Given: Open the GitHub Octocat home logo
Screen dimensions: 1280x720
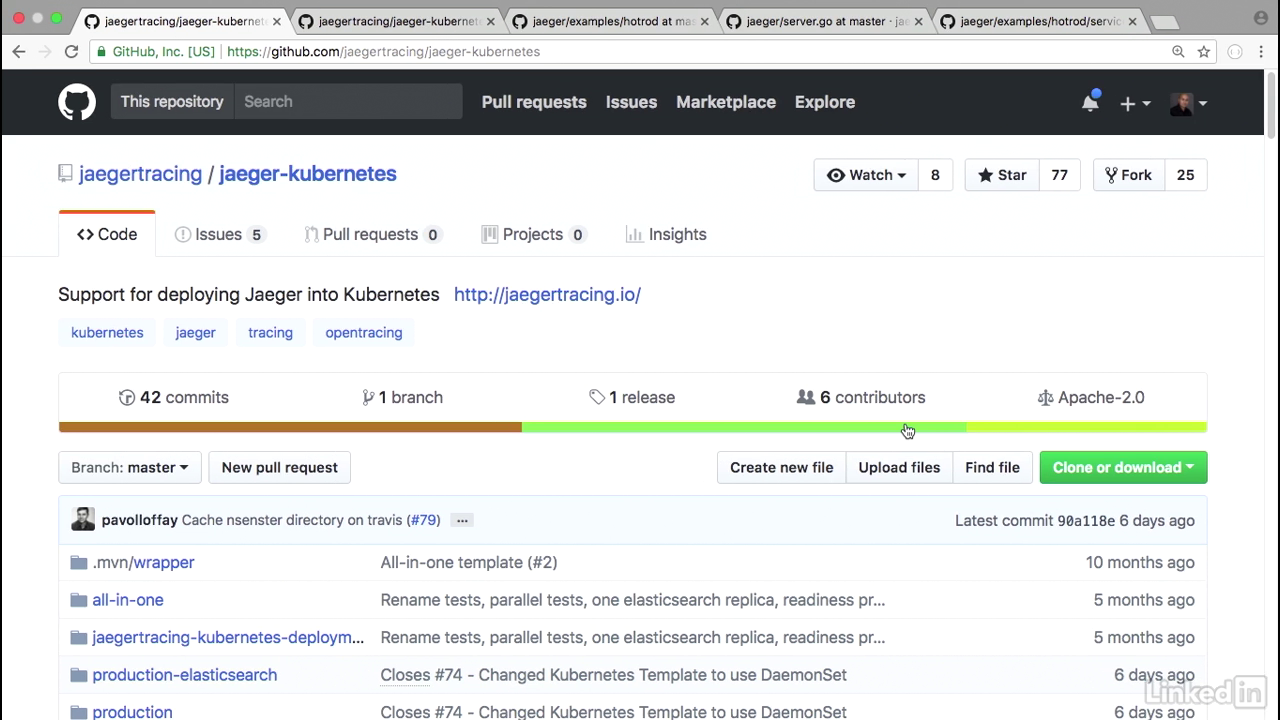Looking at the screenshot, I should (x=77, y=102).
